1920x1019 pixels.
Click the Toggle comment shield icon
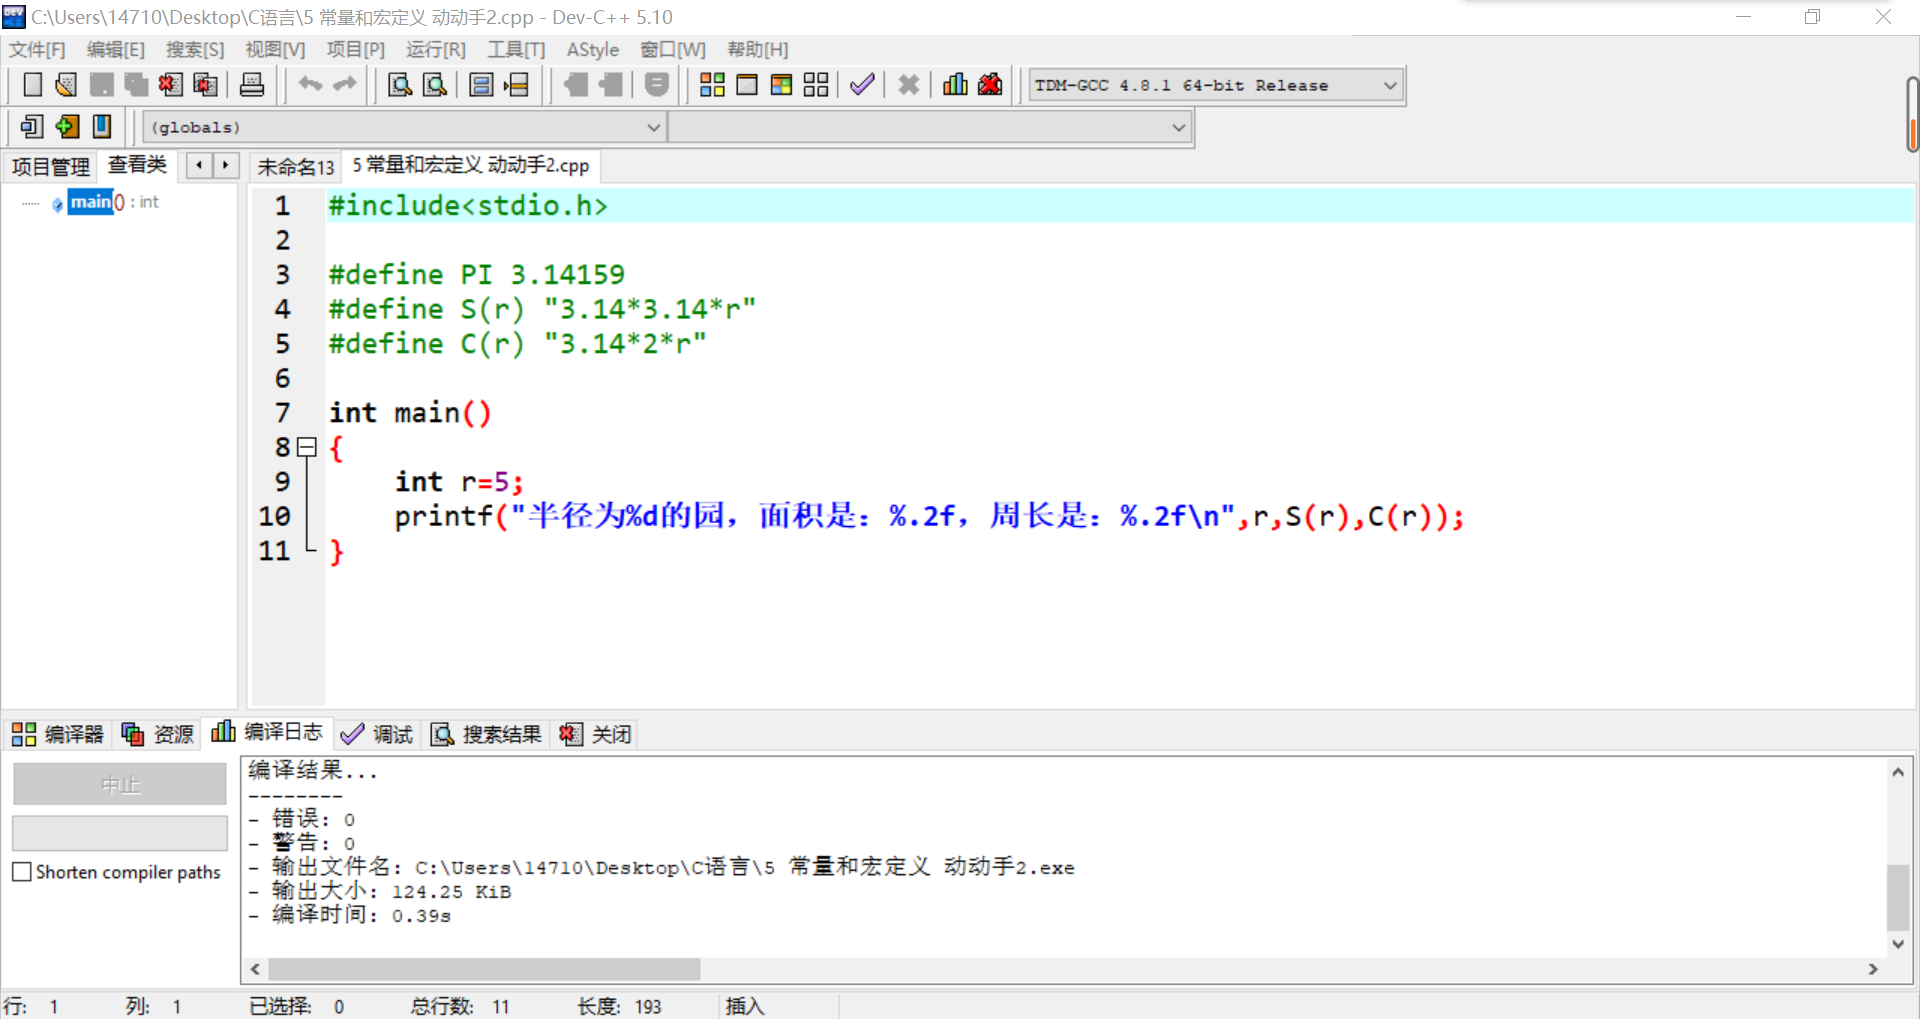[657, 85]
